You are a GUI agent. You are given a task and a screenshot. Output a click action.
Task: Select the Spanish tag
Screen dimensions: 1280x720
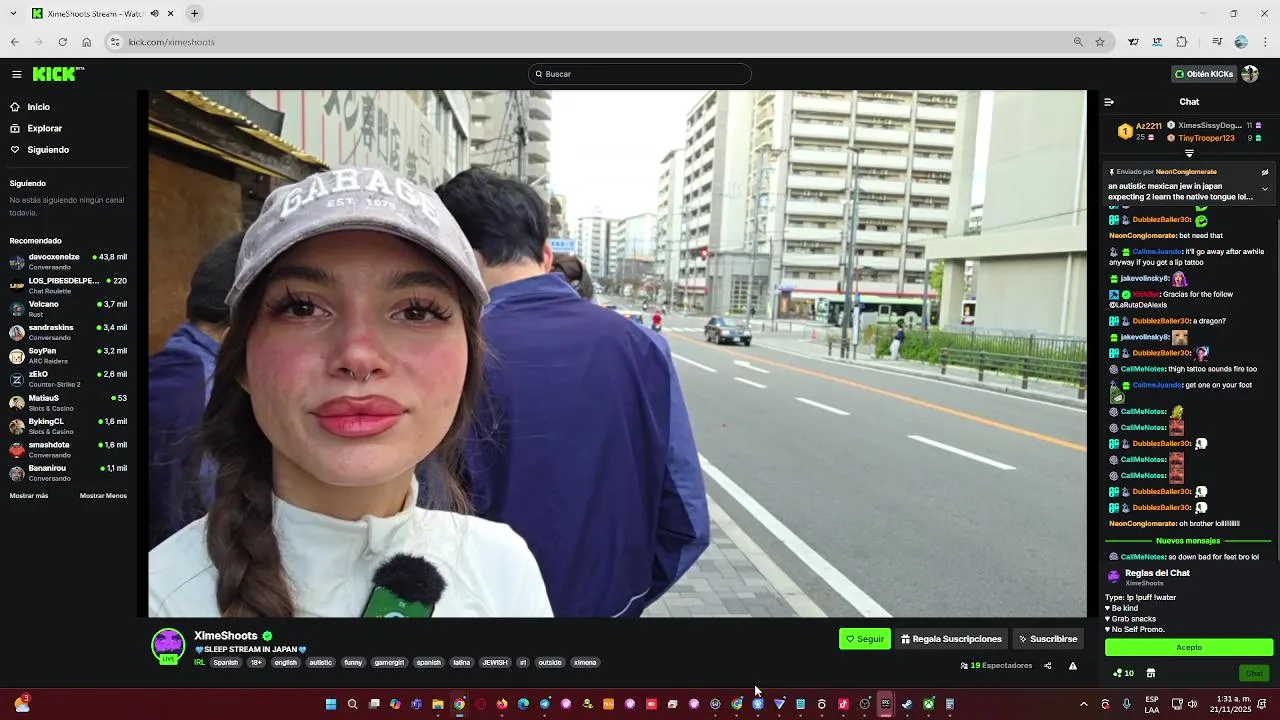tap(226, 662)
